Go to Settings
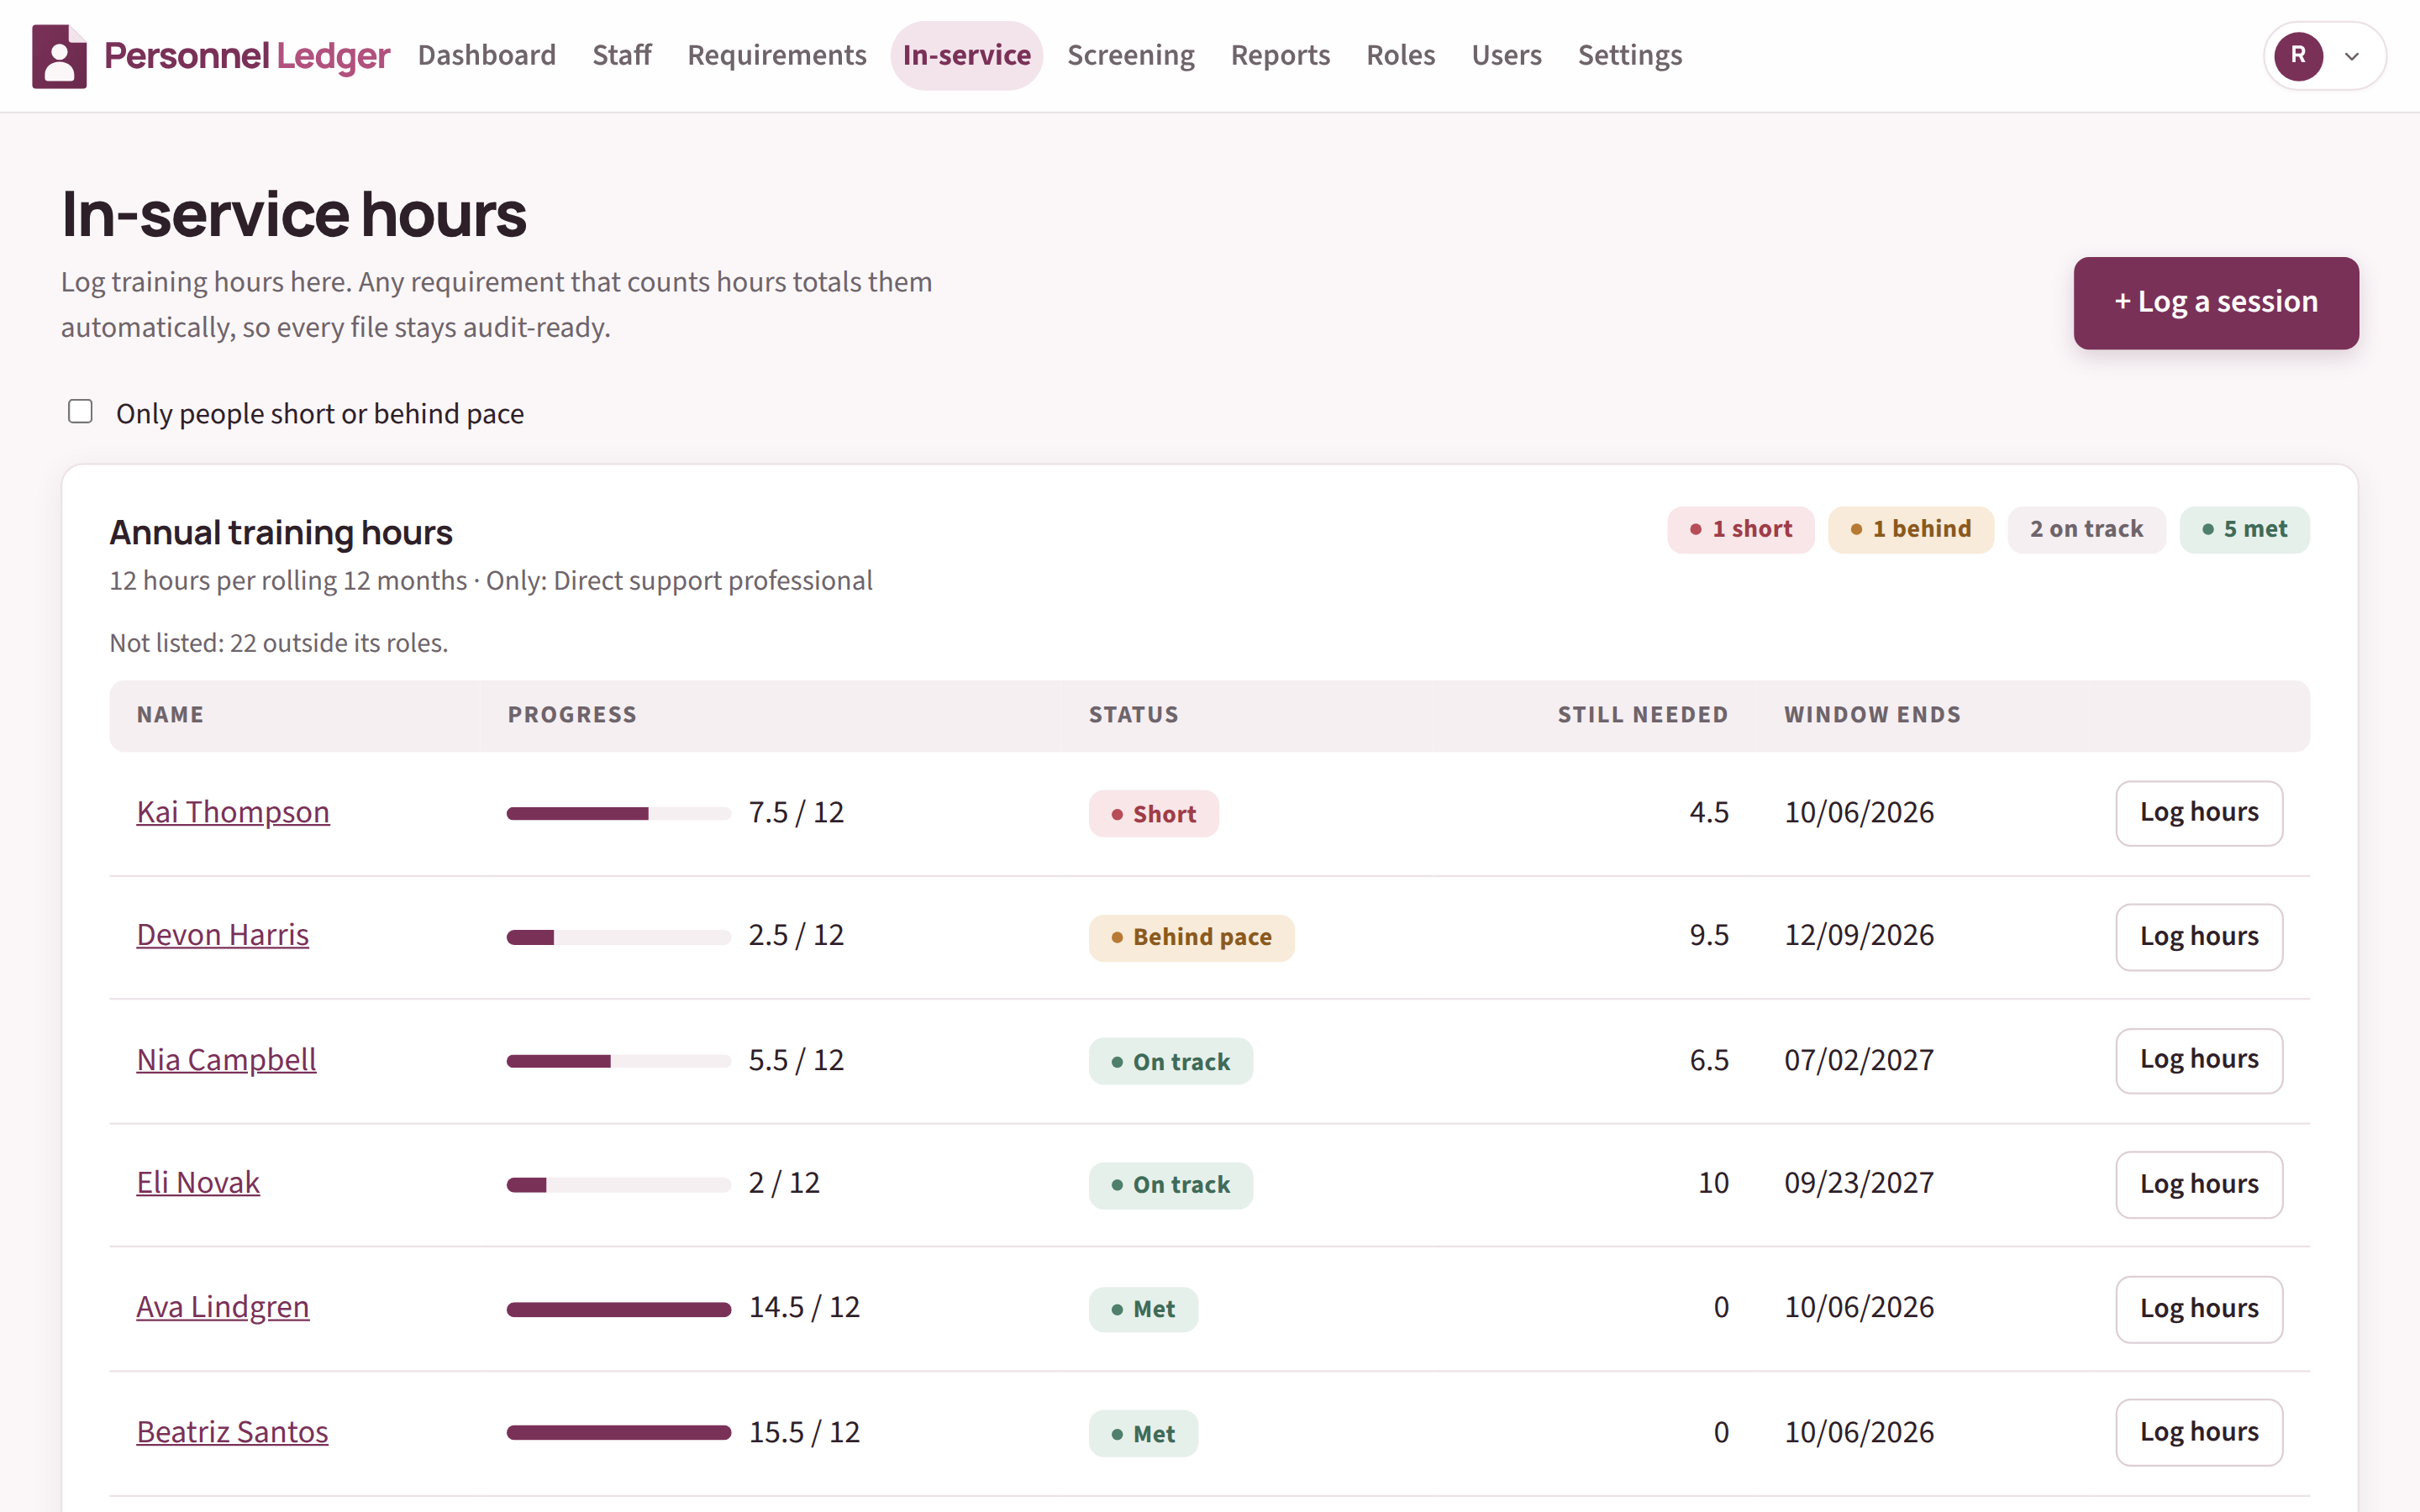The width and height of the screenshot is (2420, 1512). (1630, 55)
